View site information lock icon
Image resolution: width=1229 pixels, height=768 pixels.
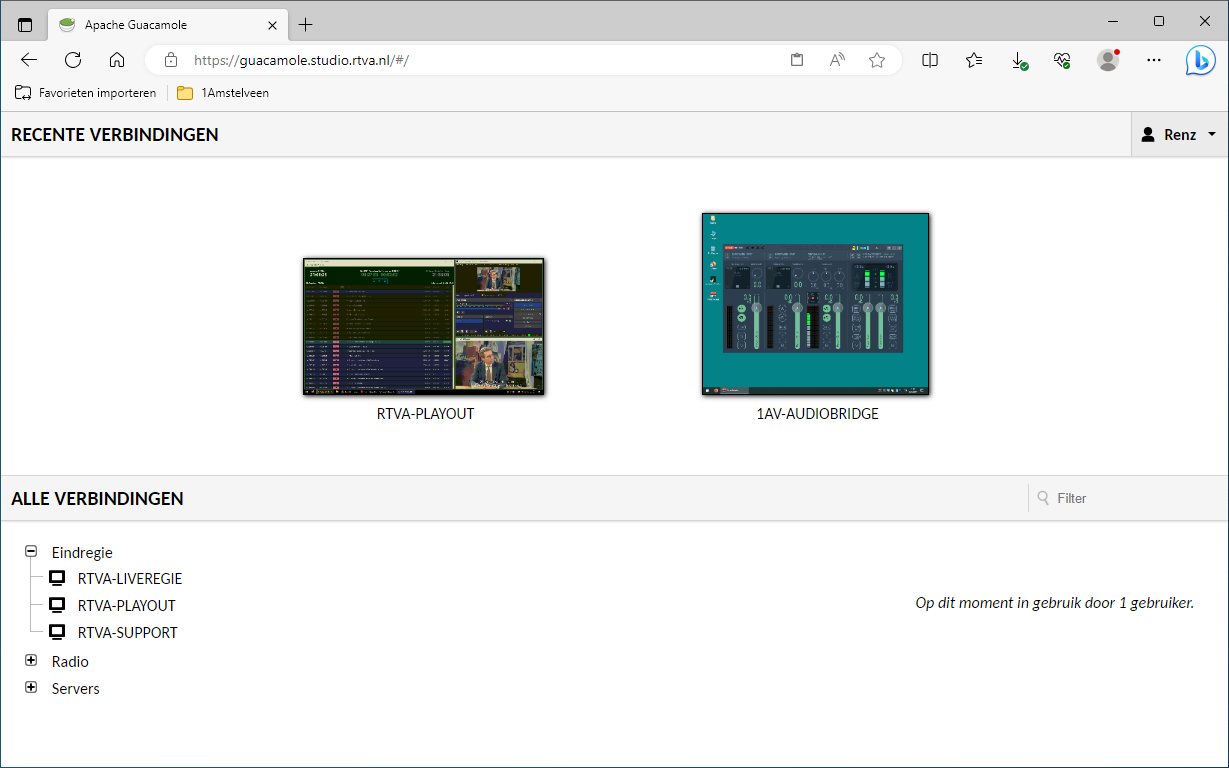click(x=171, y=60)
